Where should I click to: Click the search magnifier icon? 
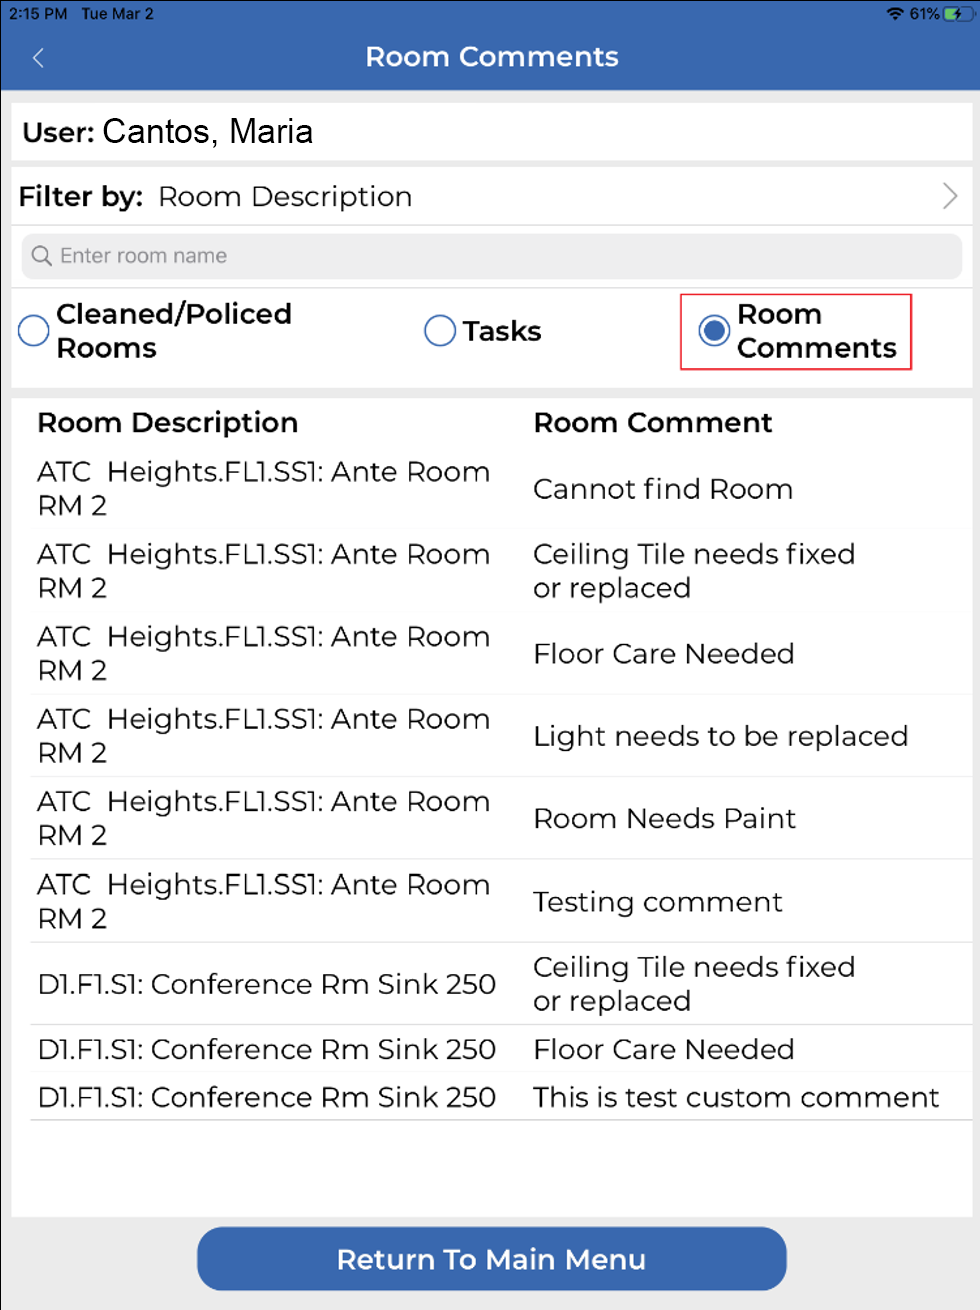[x=42, y=256]
